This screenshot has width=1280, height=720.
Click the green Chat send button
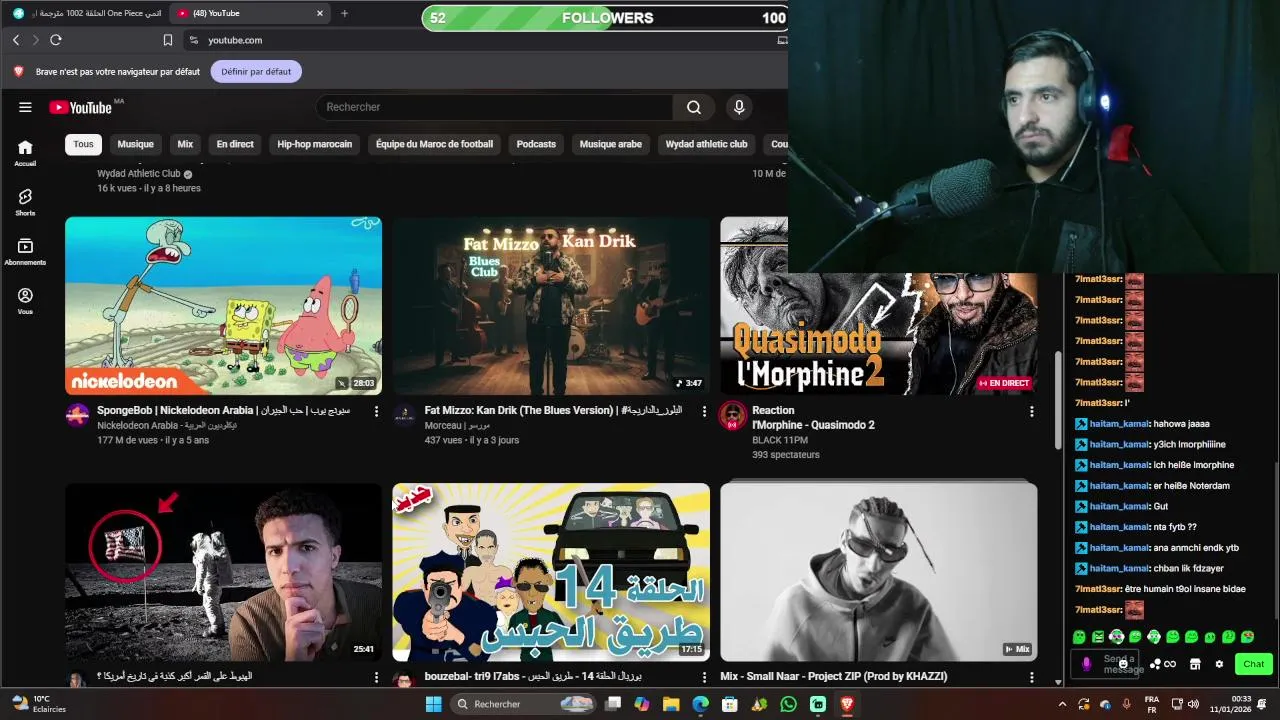1253,664
